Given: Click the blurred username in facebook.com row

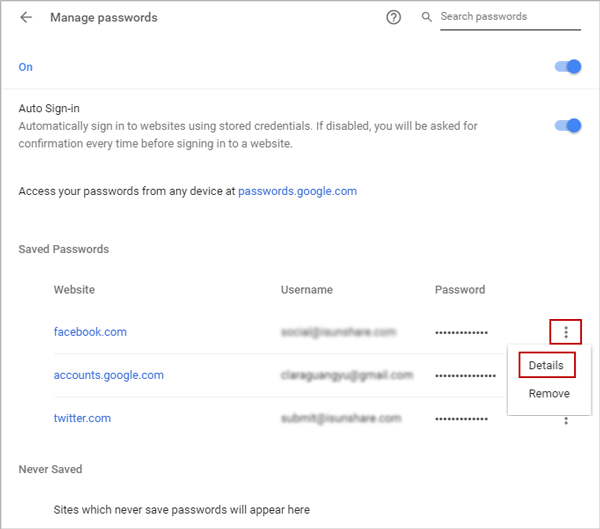Looking at the screenshot, I should pos(339,332).
